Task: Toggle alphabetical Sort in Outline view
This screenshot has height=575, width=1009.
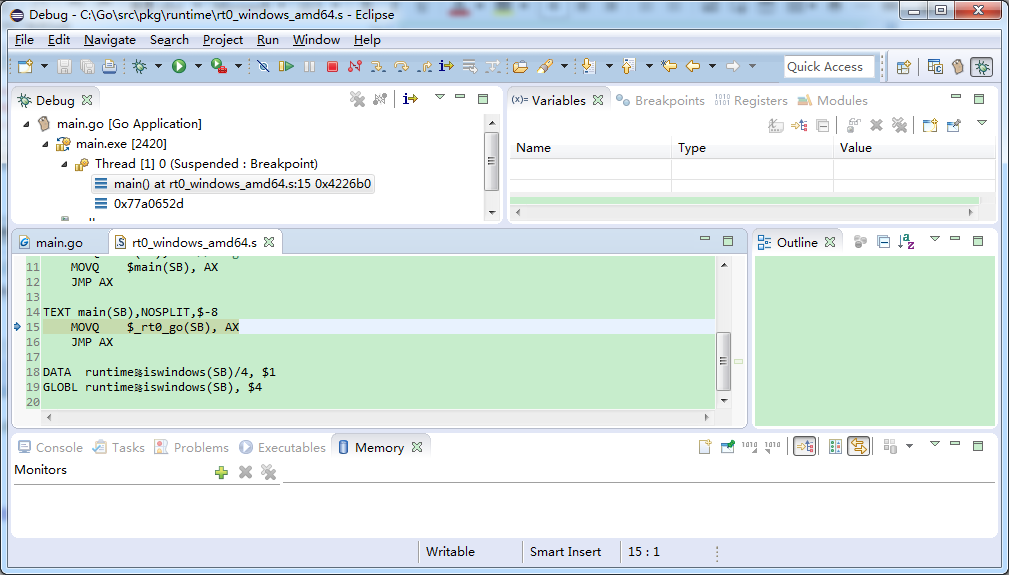Action: coord(907,242)
